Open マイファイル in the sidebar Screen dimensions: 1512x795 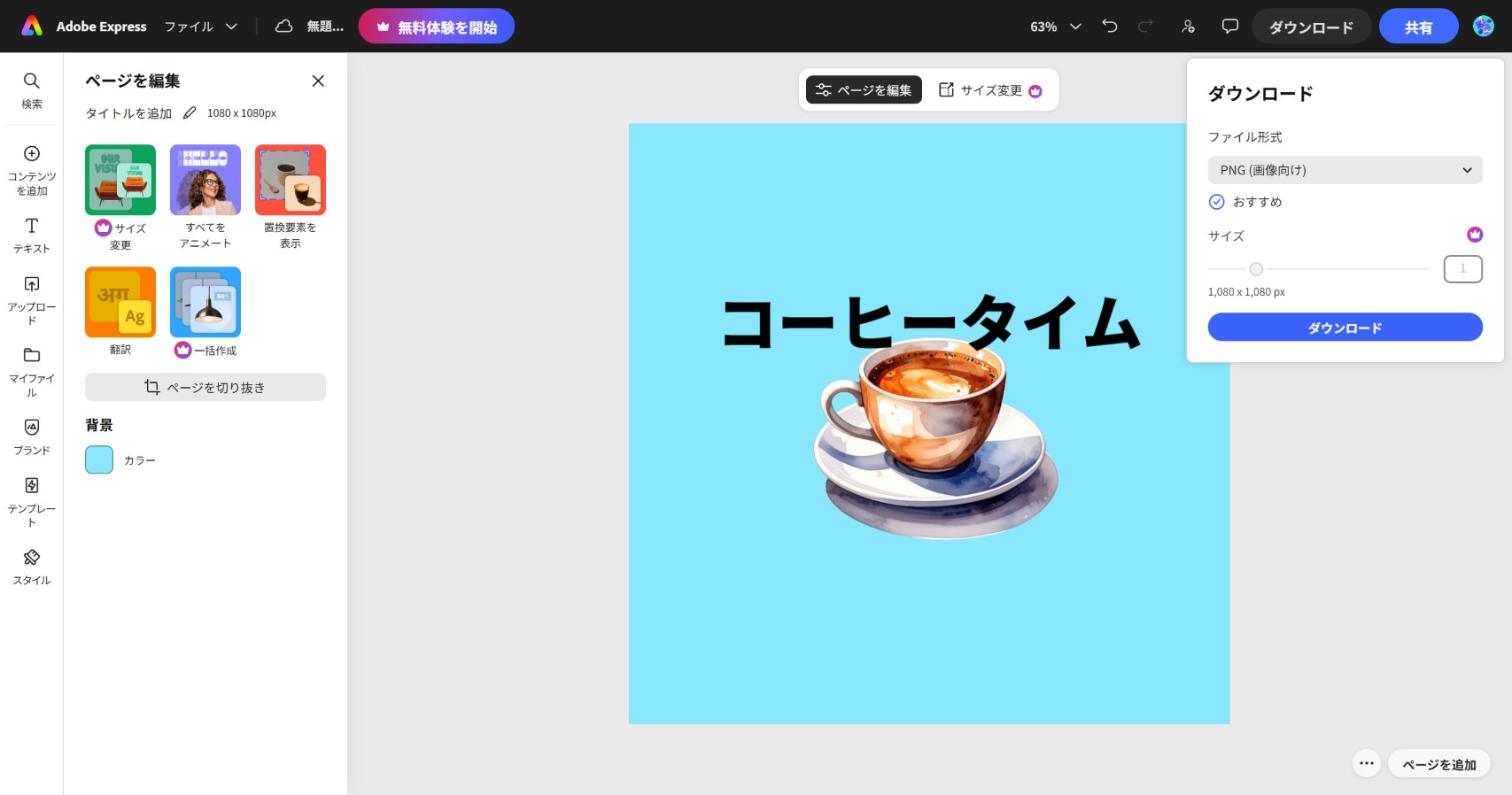(31, 372)
